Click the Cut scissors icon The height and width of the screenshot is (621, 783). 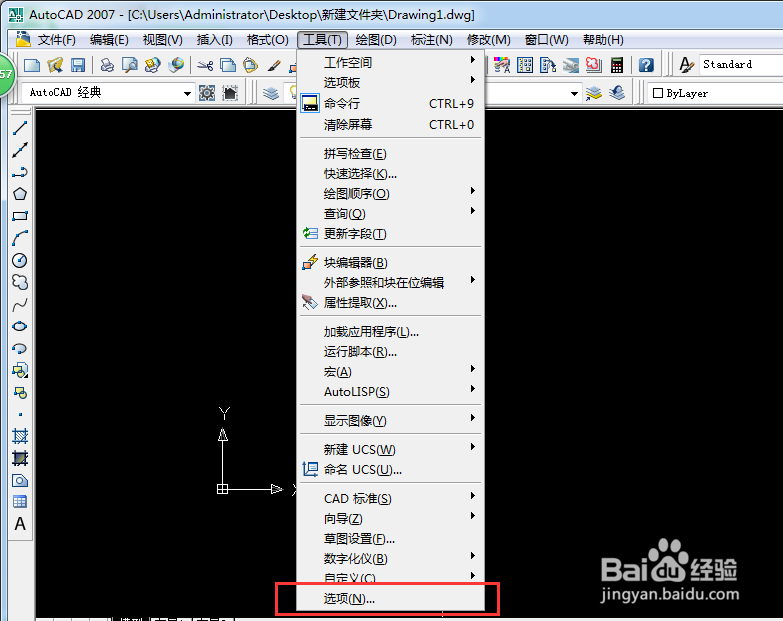tap(205, 65)
